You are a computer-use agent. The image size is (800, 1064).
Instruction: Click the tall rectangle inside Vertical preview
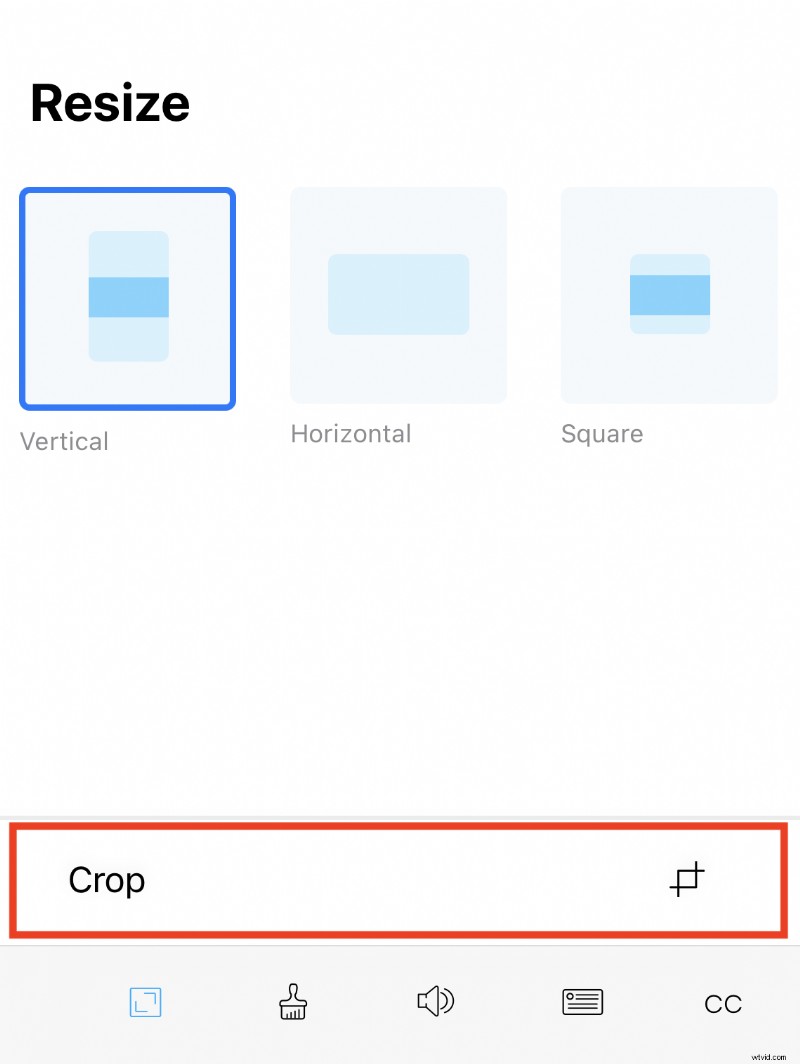click(x=128, y=250)
